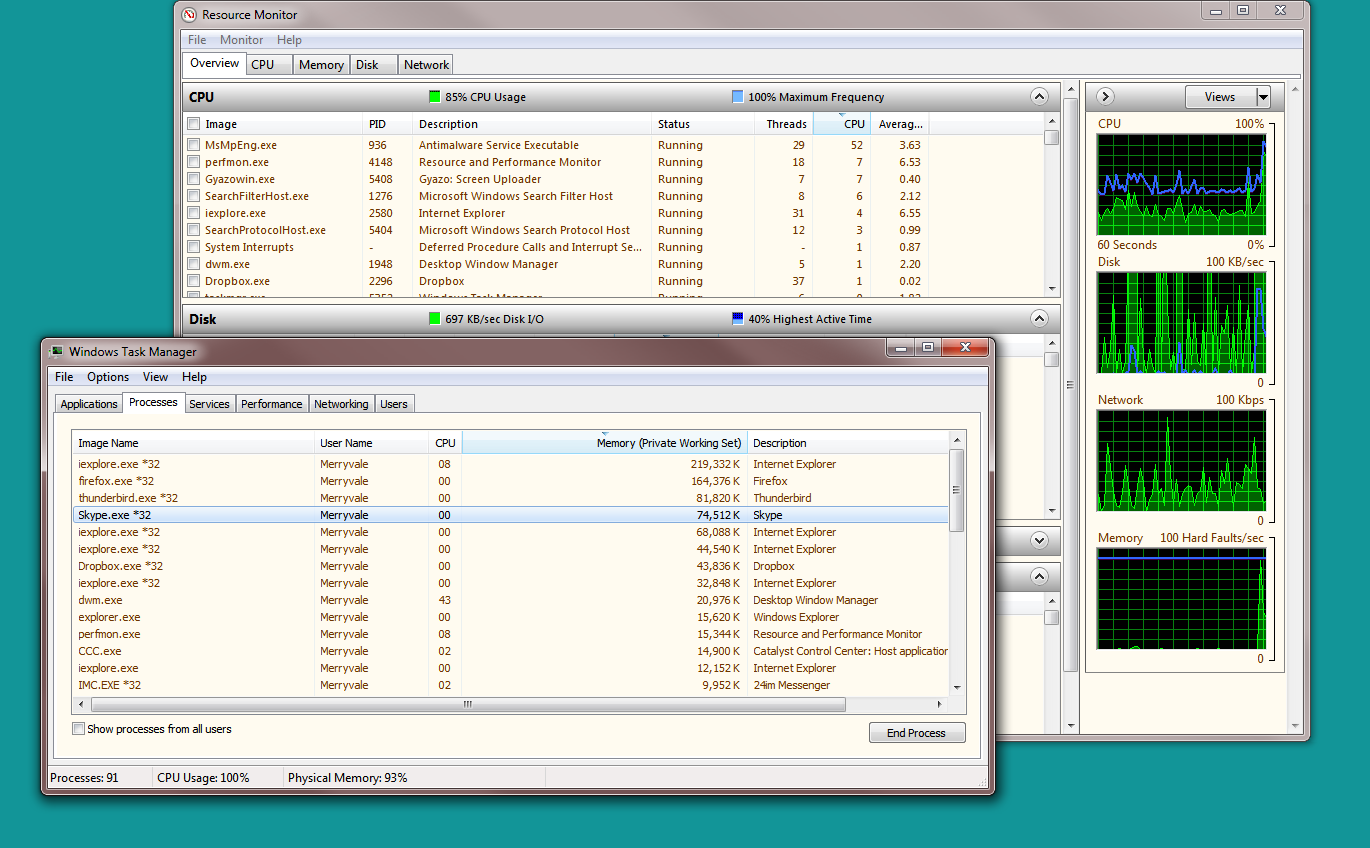The height and width of the screenshot is (848, 1370).
Task: Sort Resource Monitor list by Status column
Action: pos(702,124)
